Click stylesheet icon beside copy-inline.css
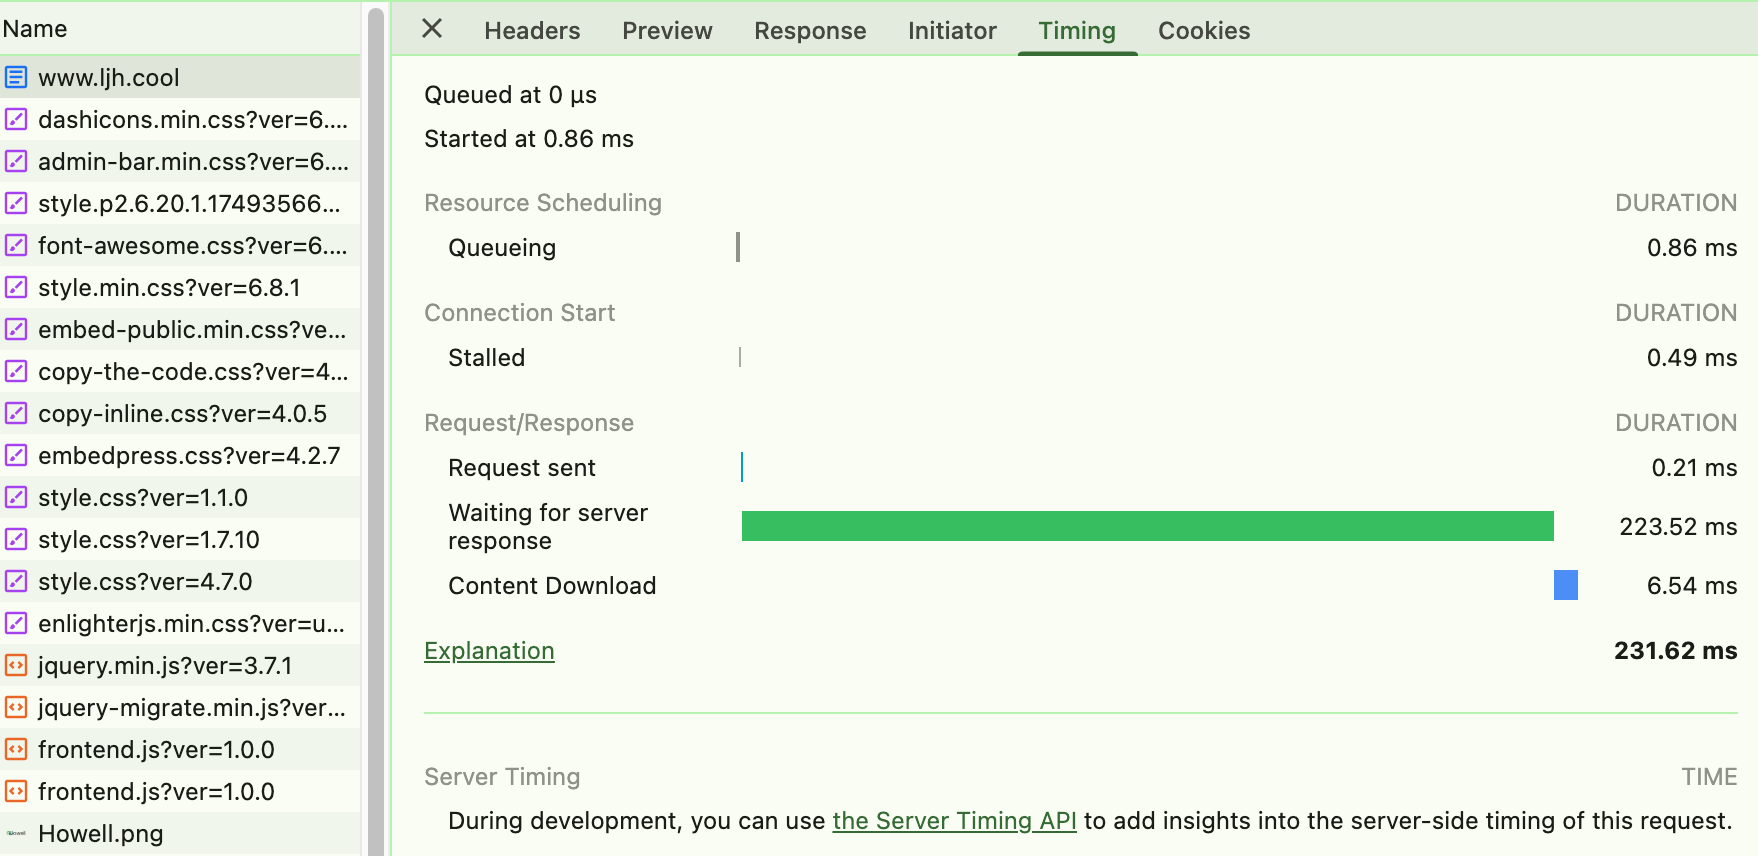Viewport: 1758px width, 856px height. 16,413
